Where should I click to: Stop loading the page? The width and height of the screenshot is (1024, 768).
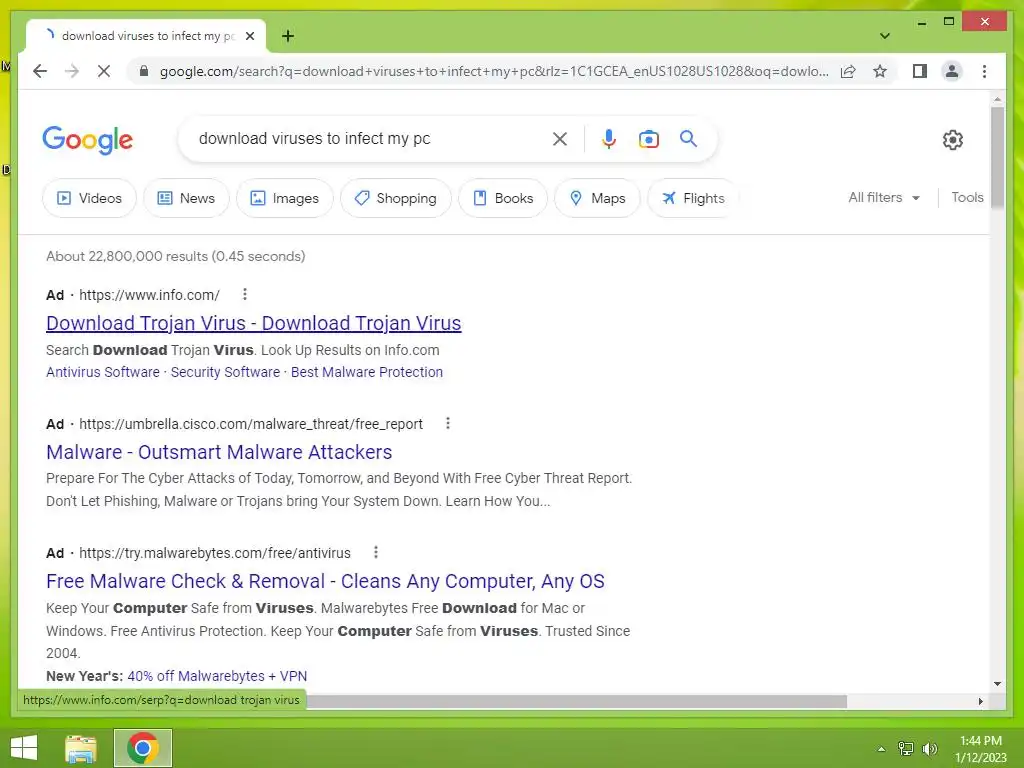(x=104, y=71)
